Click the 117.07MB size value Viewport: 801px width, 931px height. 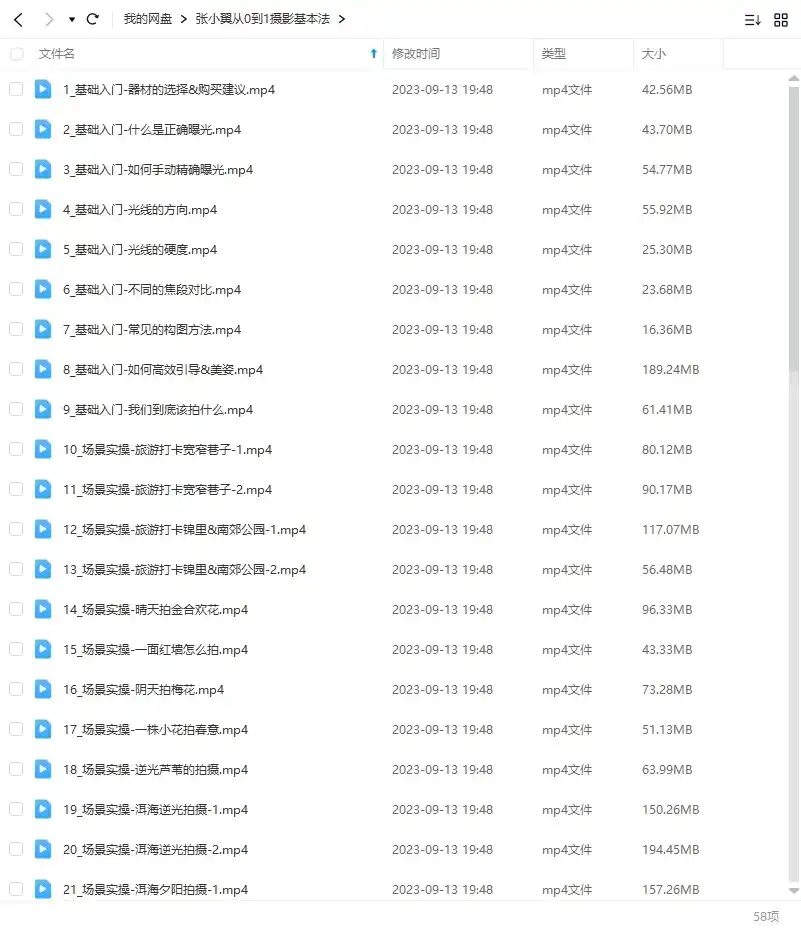[x=670, y=530]
